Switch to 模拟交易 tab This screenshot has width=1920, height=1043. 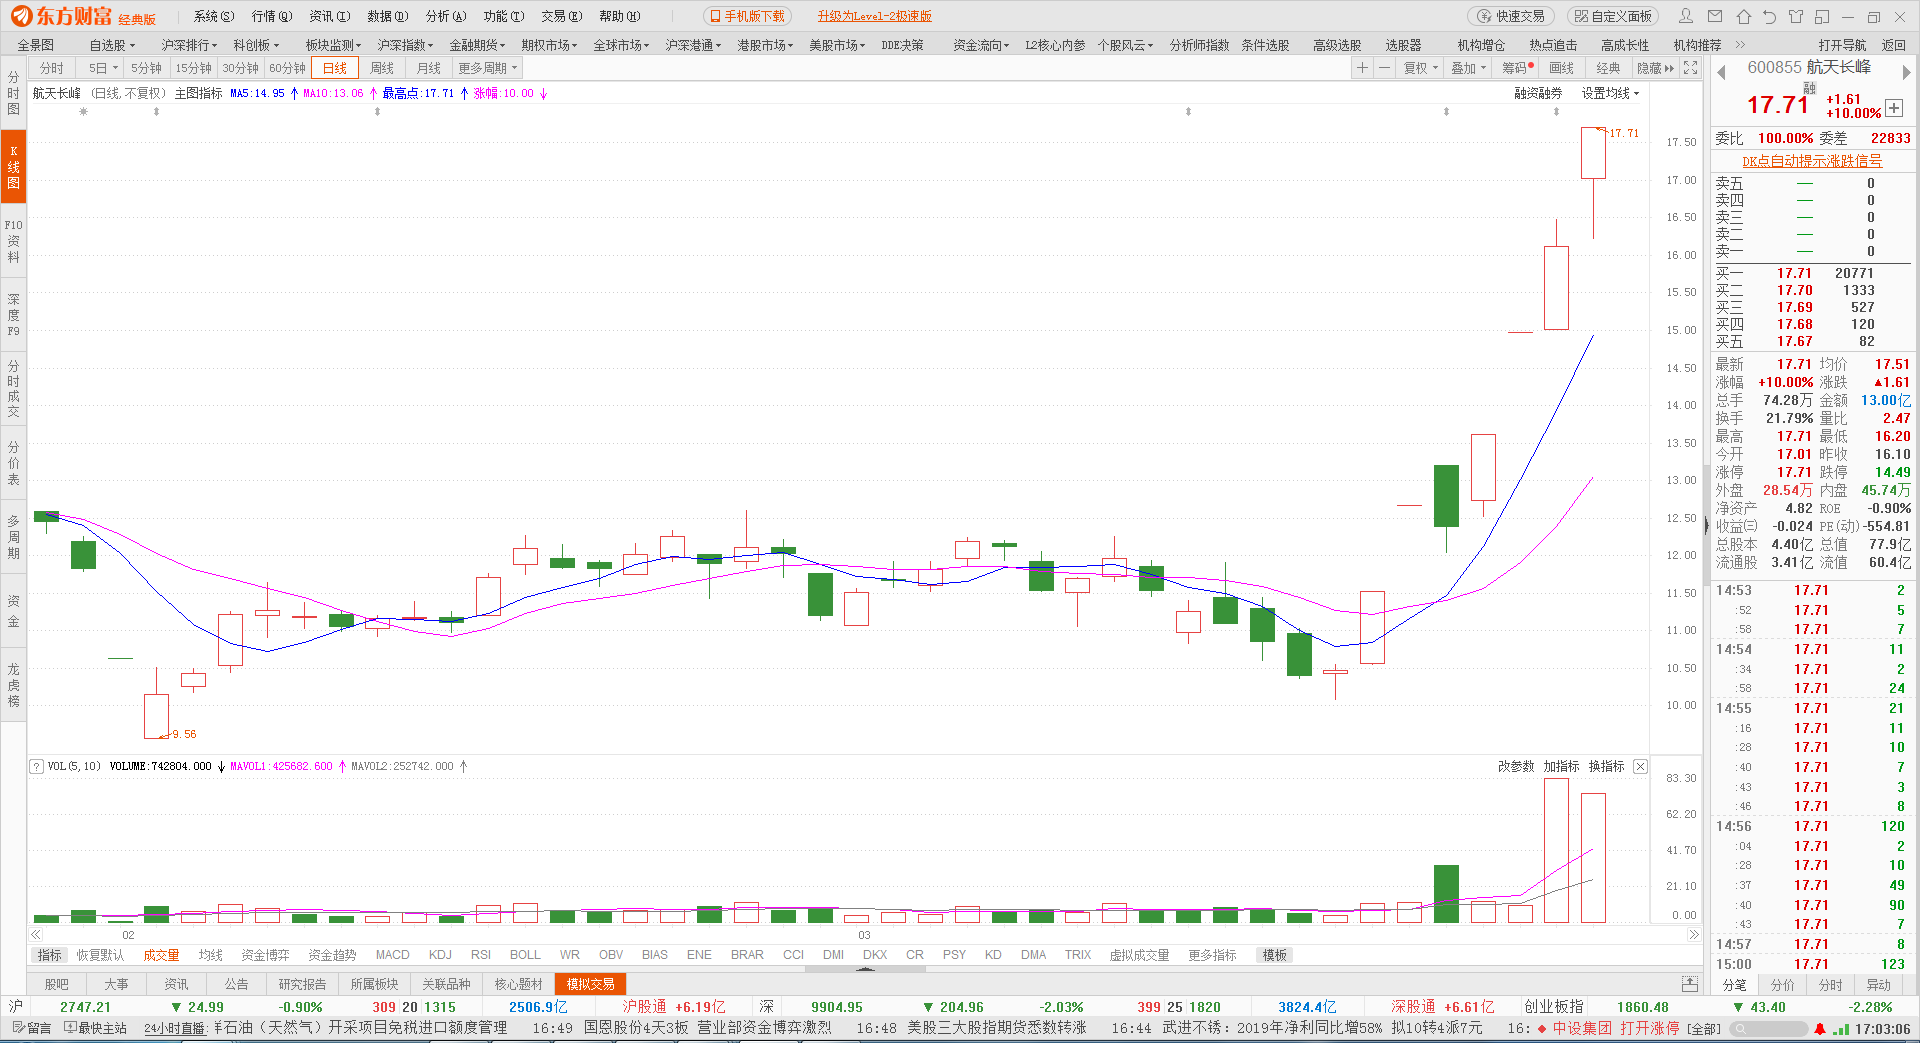tap(591, 984)
